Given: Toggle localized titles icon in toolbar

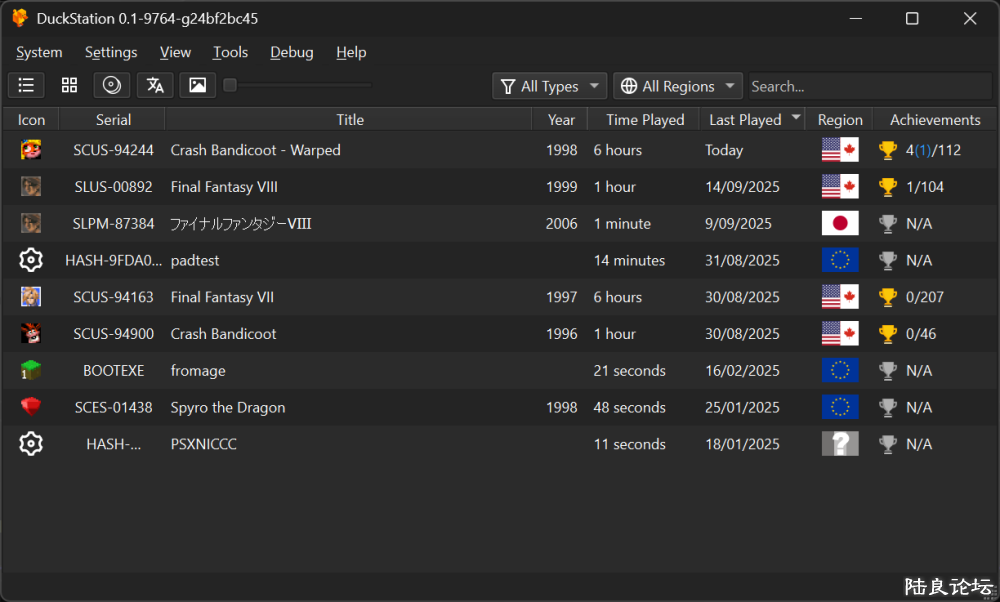Looking at the screenshot, I should point(155,86).
